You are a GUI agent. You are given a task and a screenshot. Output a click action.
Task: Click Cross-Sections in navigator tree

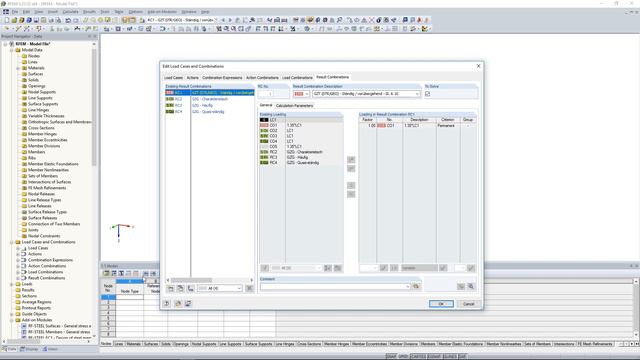point(41,128)
